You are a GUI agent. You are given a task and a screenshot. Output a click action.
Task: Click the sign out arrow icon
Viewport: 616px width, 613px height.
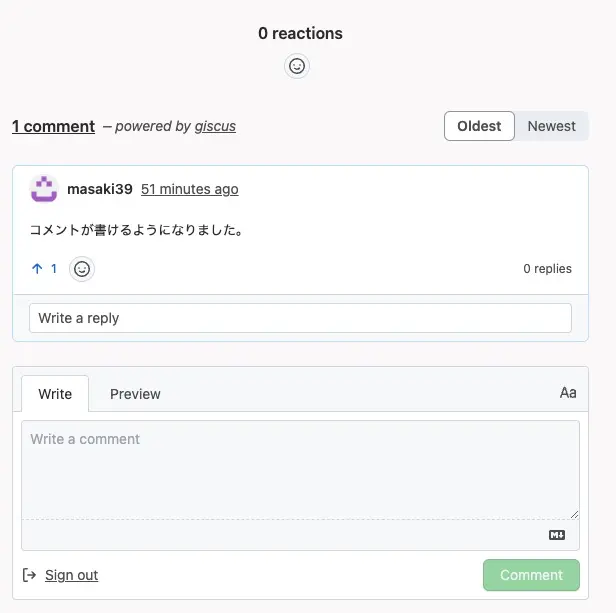click(x=29, y=575)
